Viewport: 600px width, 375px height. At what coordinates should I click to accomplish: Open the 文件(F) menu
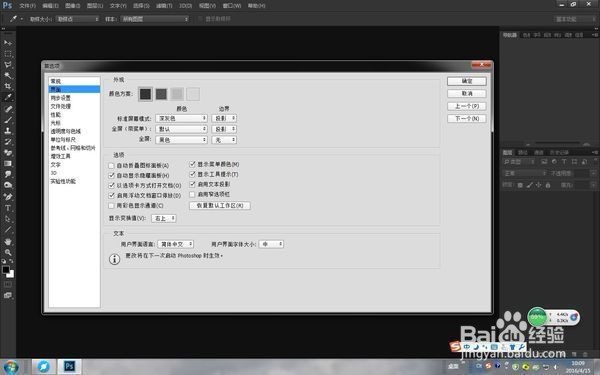(27, 6)
